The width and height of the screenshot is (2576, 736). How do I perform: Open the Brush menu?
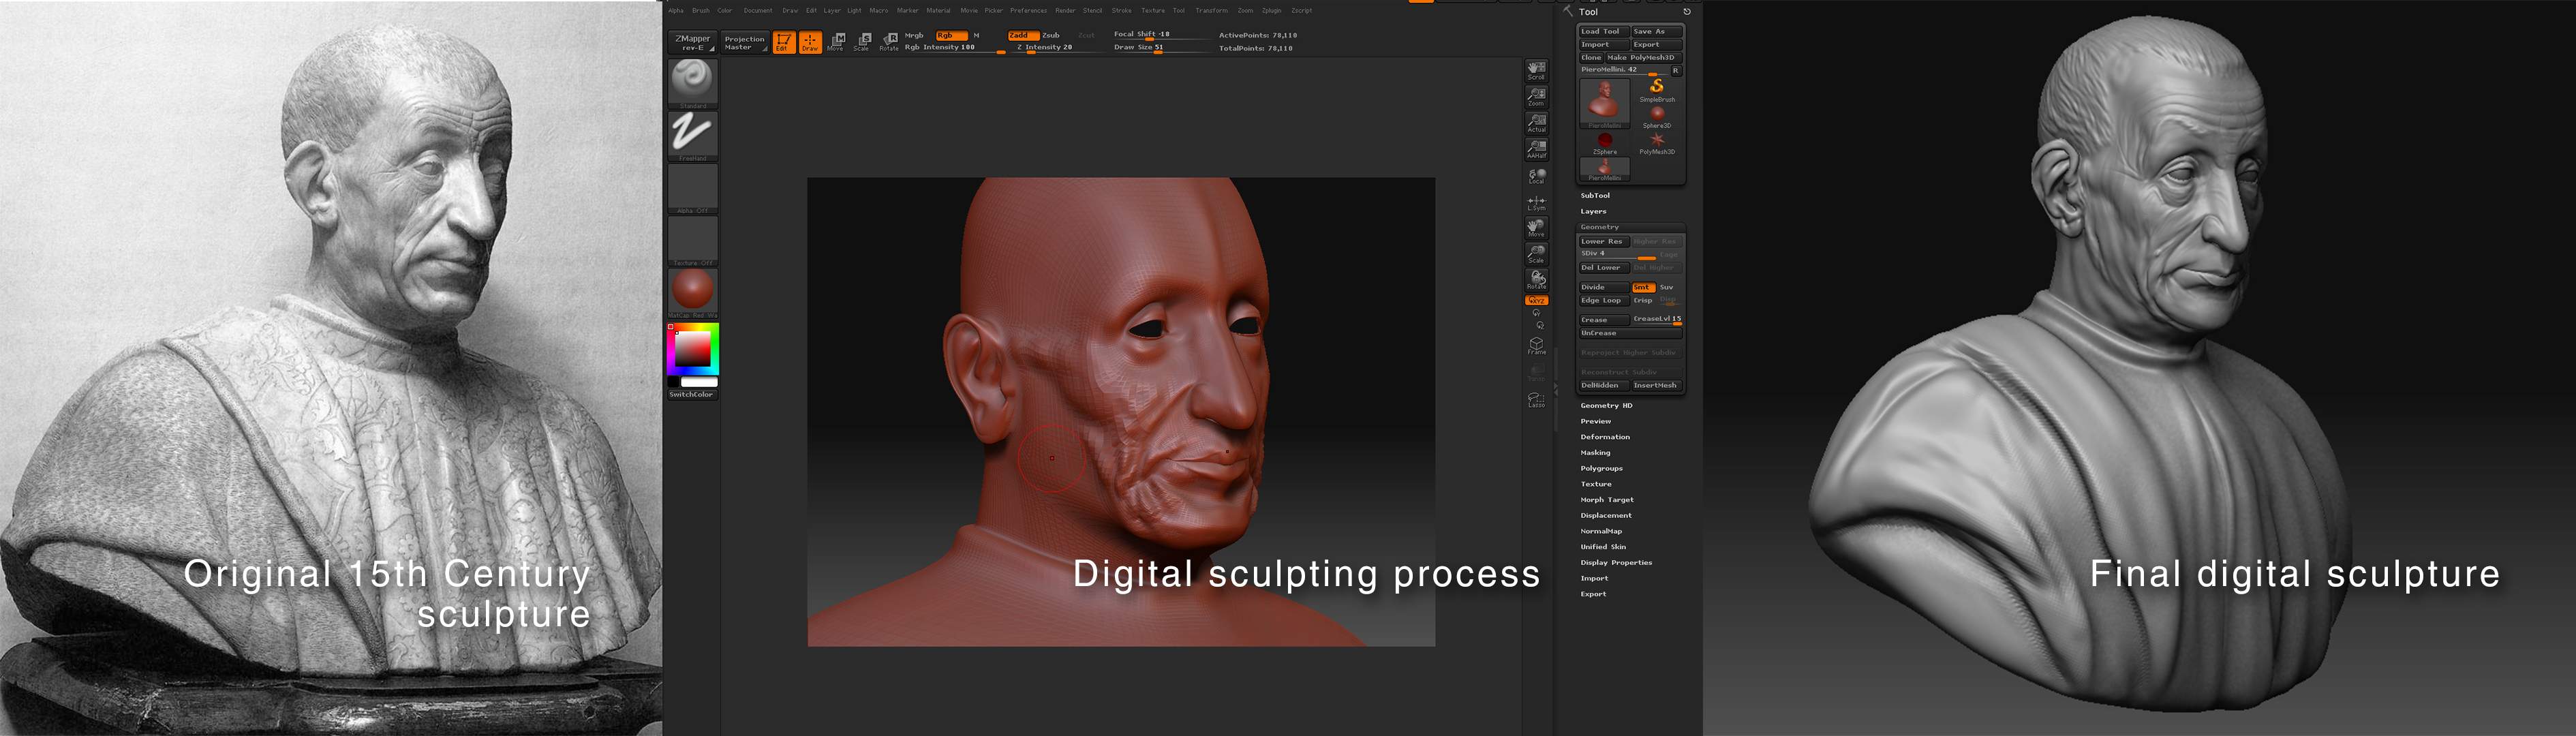701,11
